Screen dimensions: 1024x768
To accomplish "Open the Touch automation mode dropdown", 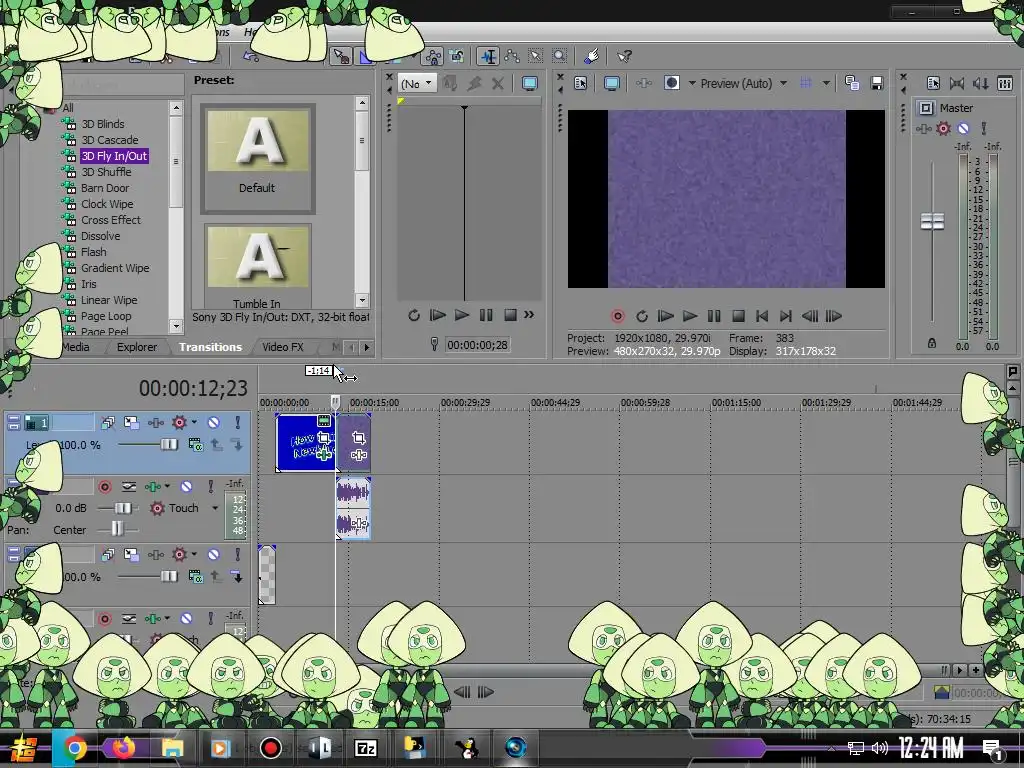I will (x=215, y=508).
